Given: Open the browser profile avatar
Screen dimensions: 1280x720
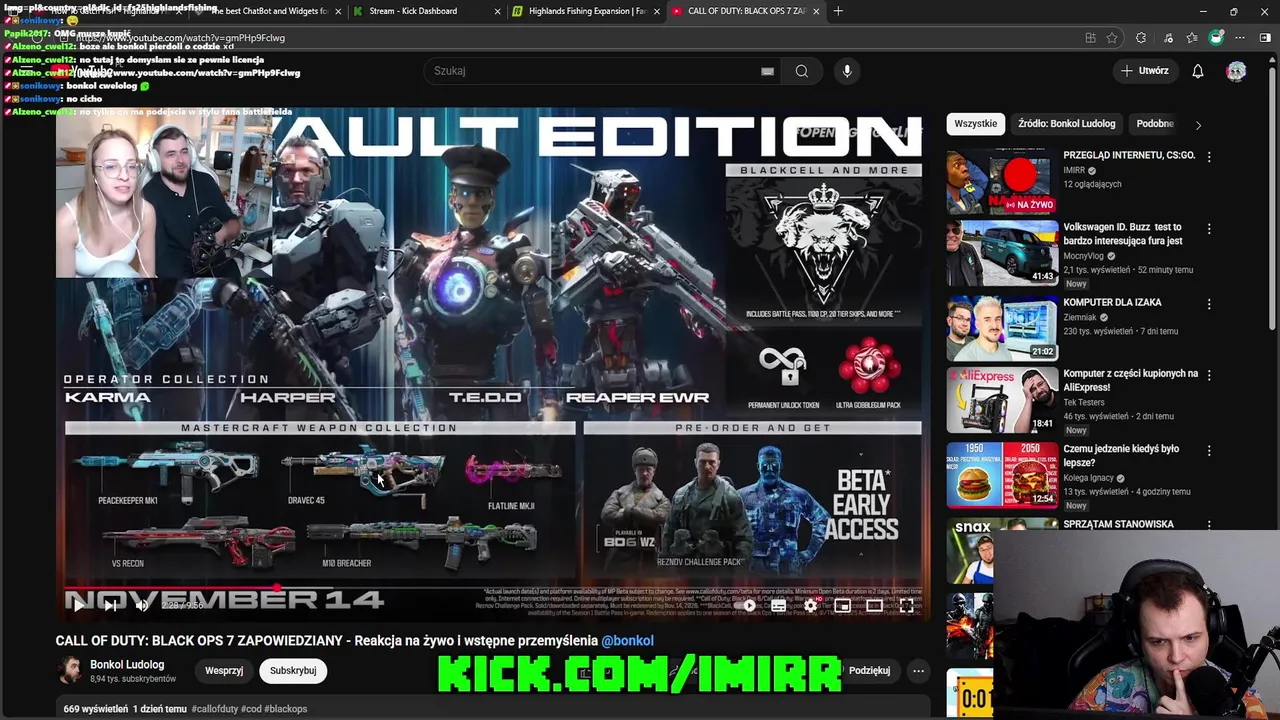Looking at the screenshot, I should click(1216, 38).
